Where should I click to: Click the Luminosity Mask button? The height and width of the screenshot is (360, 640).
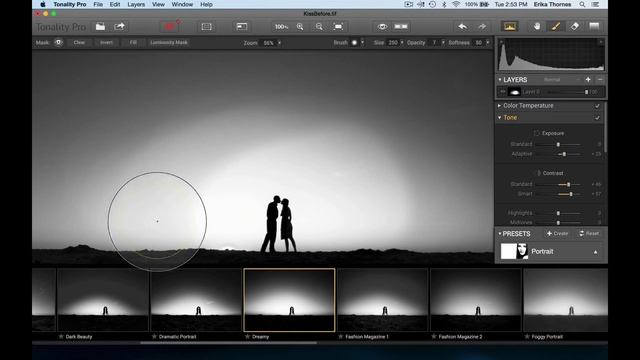click(169, 42)
